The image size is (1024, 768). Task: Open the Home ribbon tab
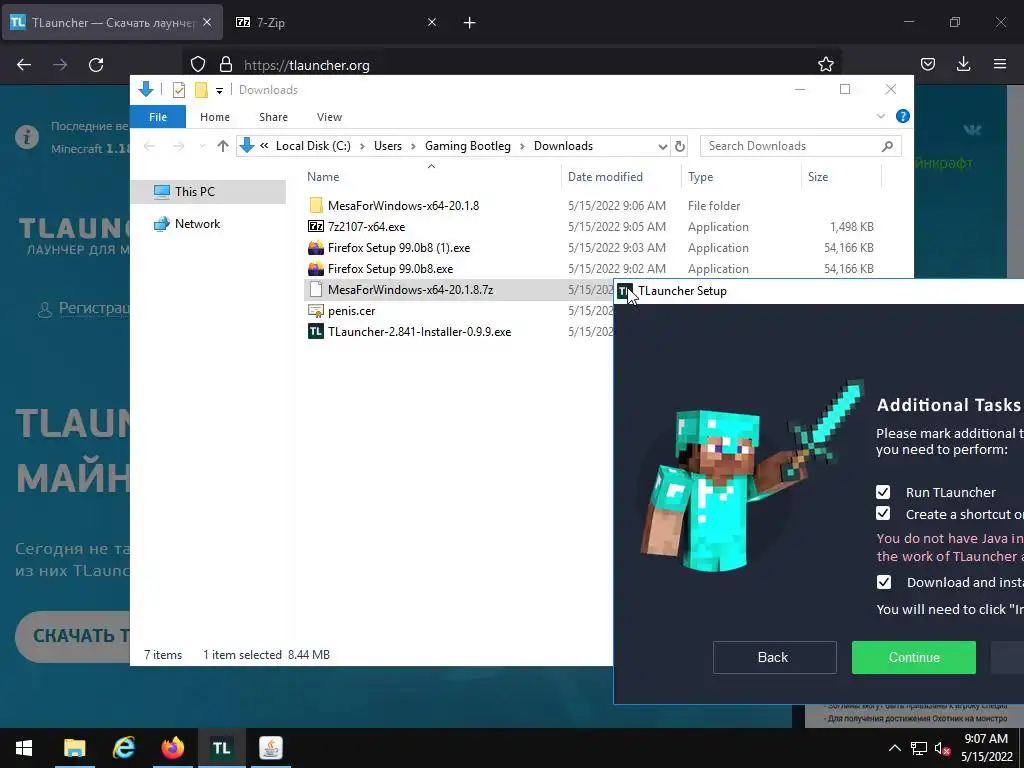click(x=215, y=117)
